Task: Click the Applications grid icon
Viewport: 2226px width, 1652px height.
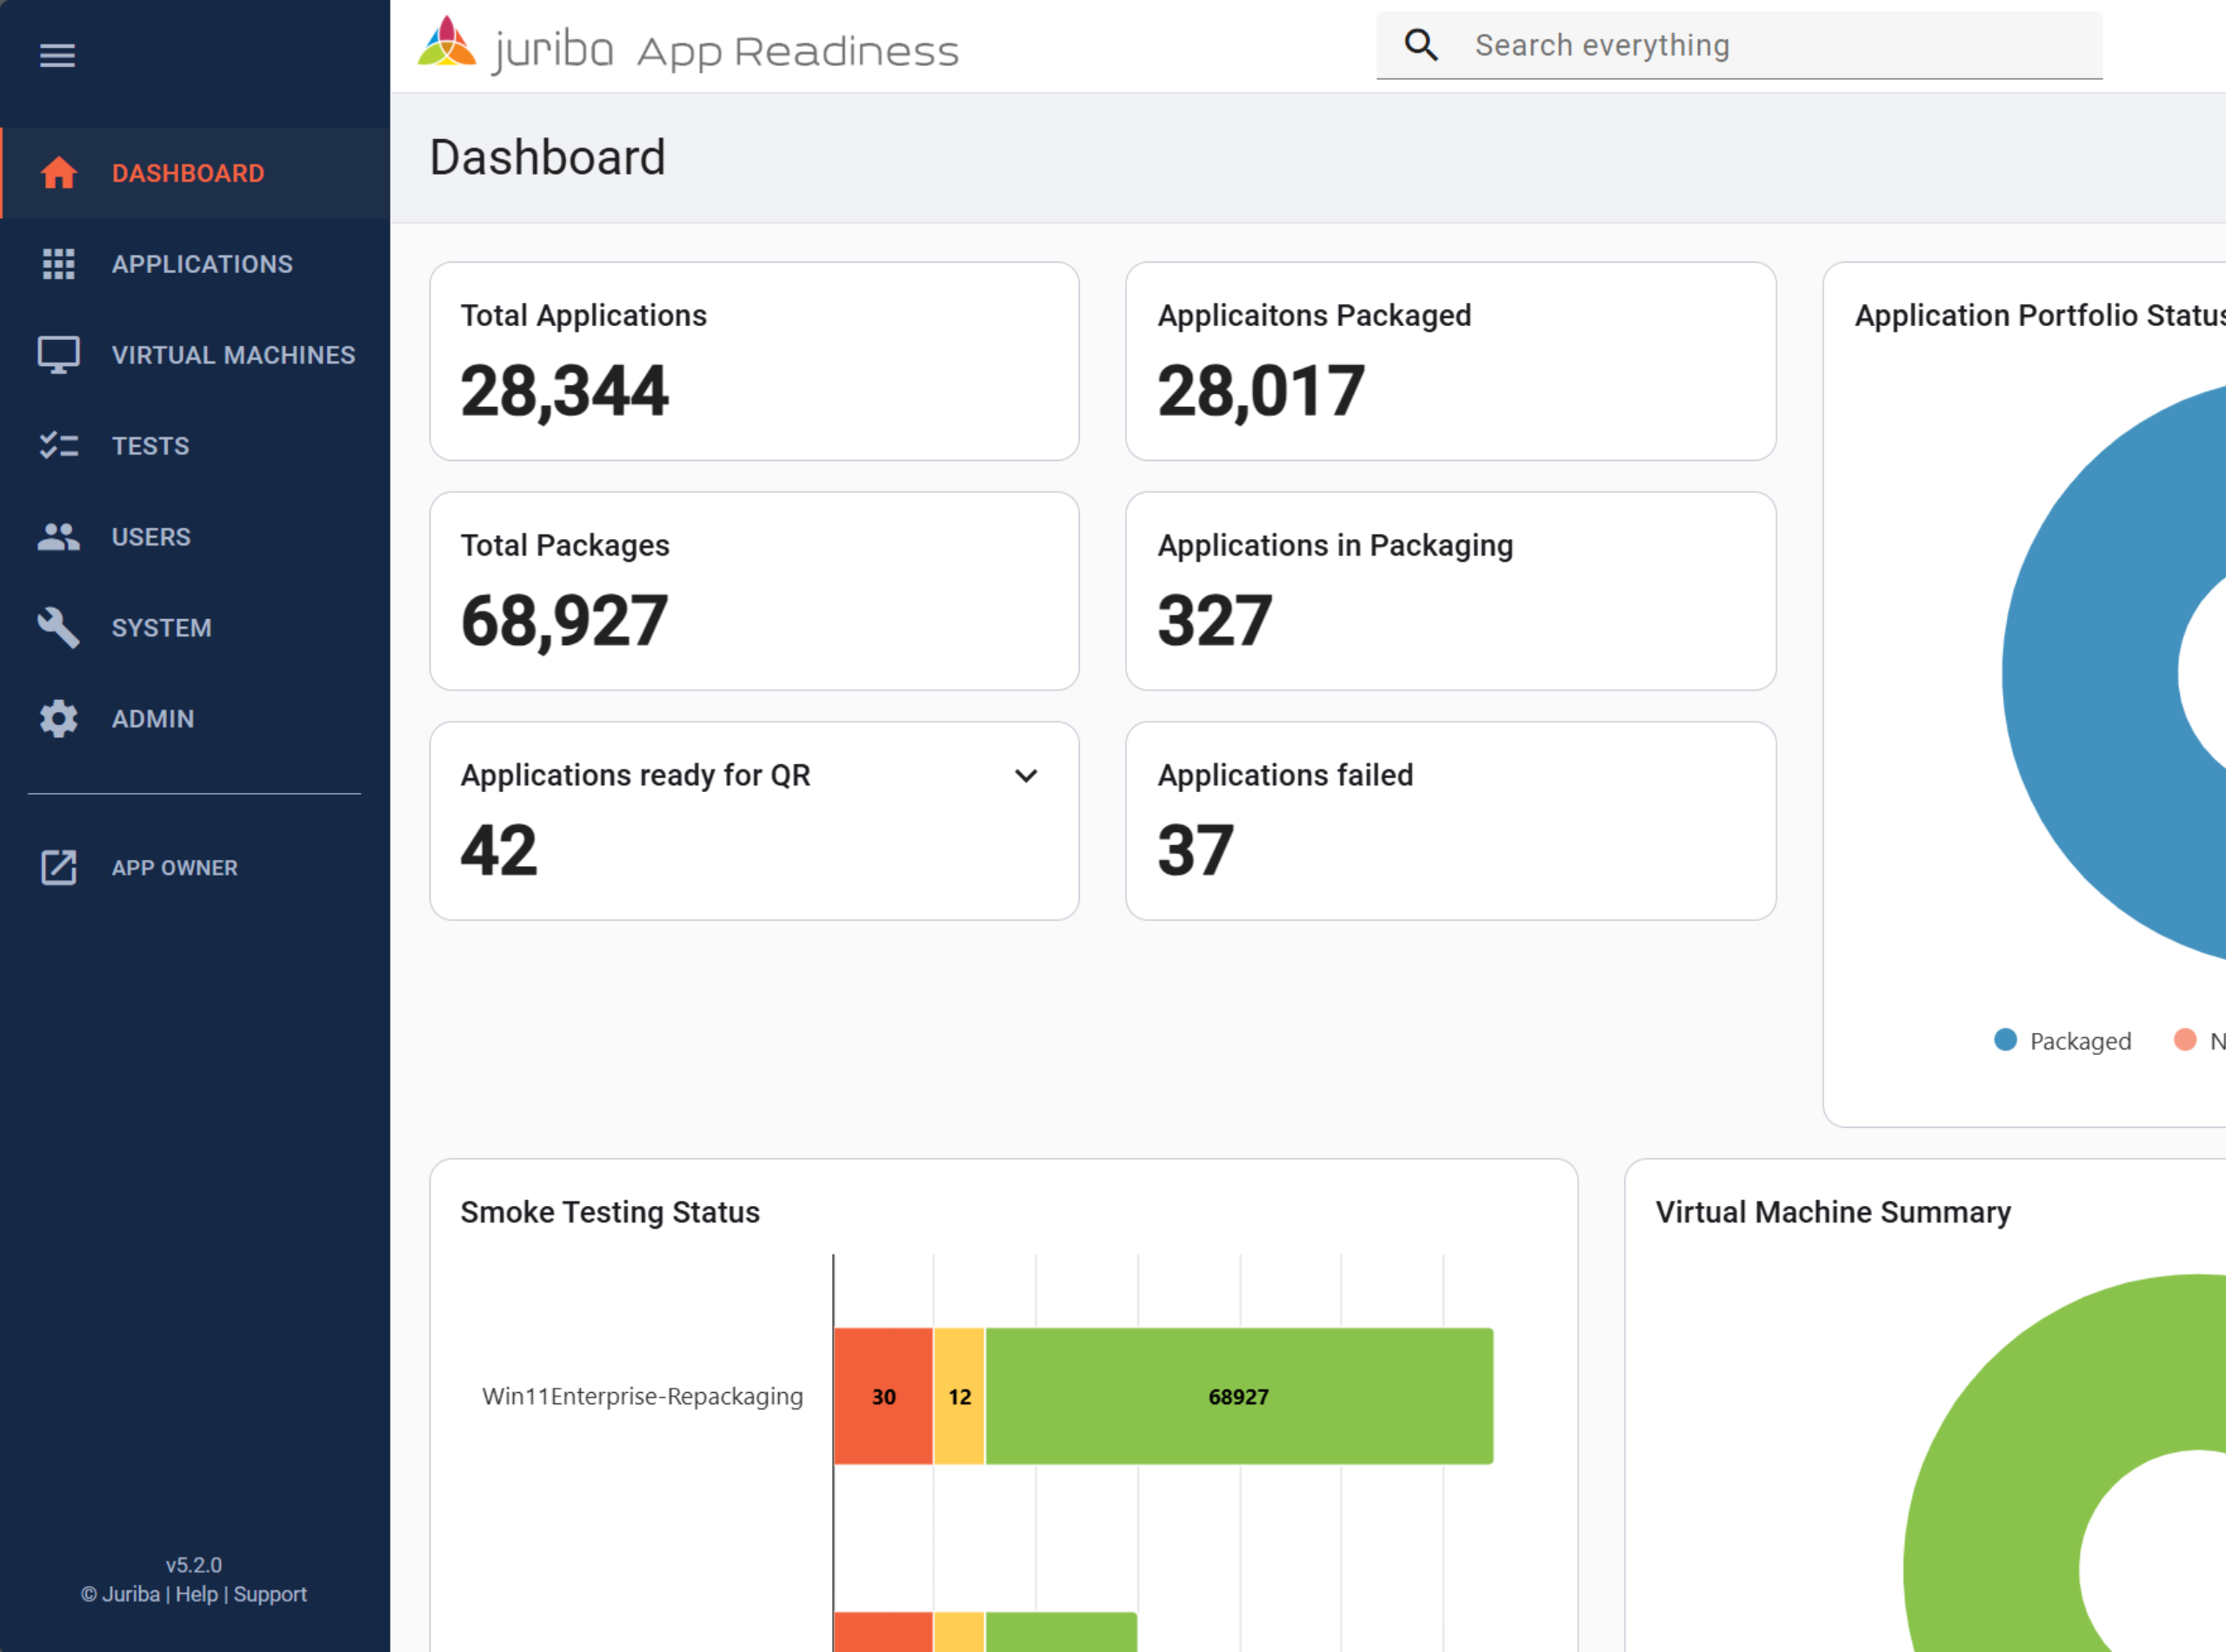Action: pyautogui.click(x=58, y=264)
